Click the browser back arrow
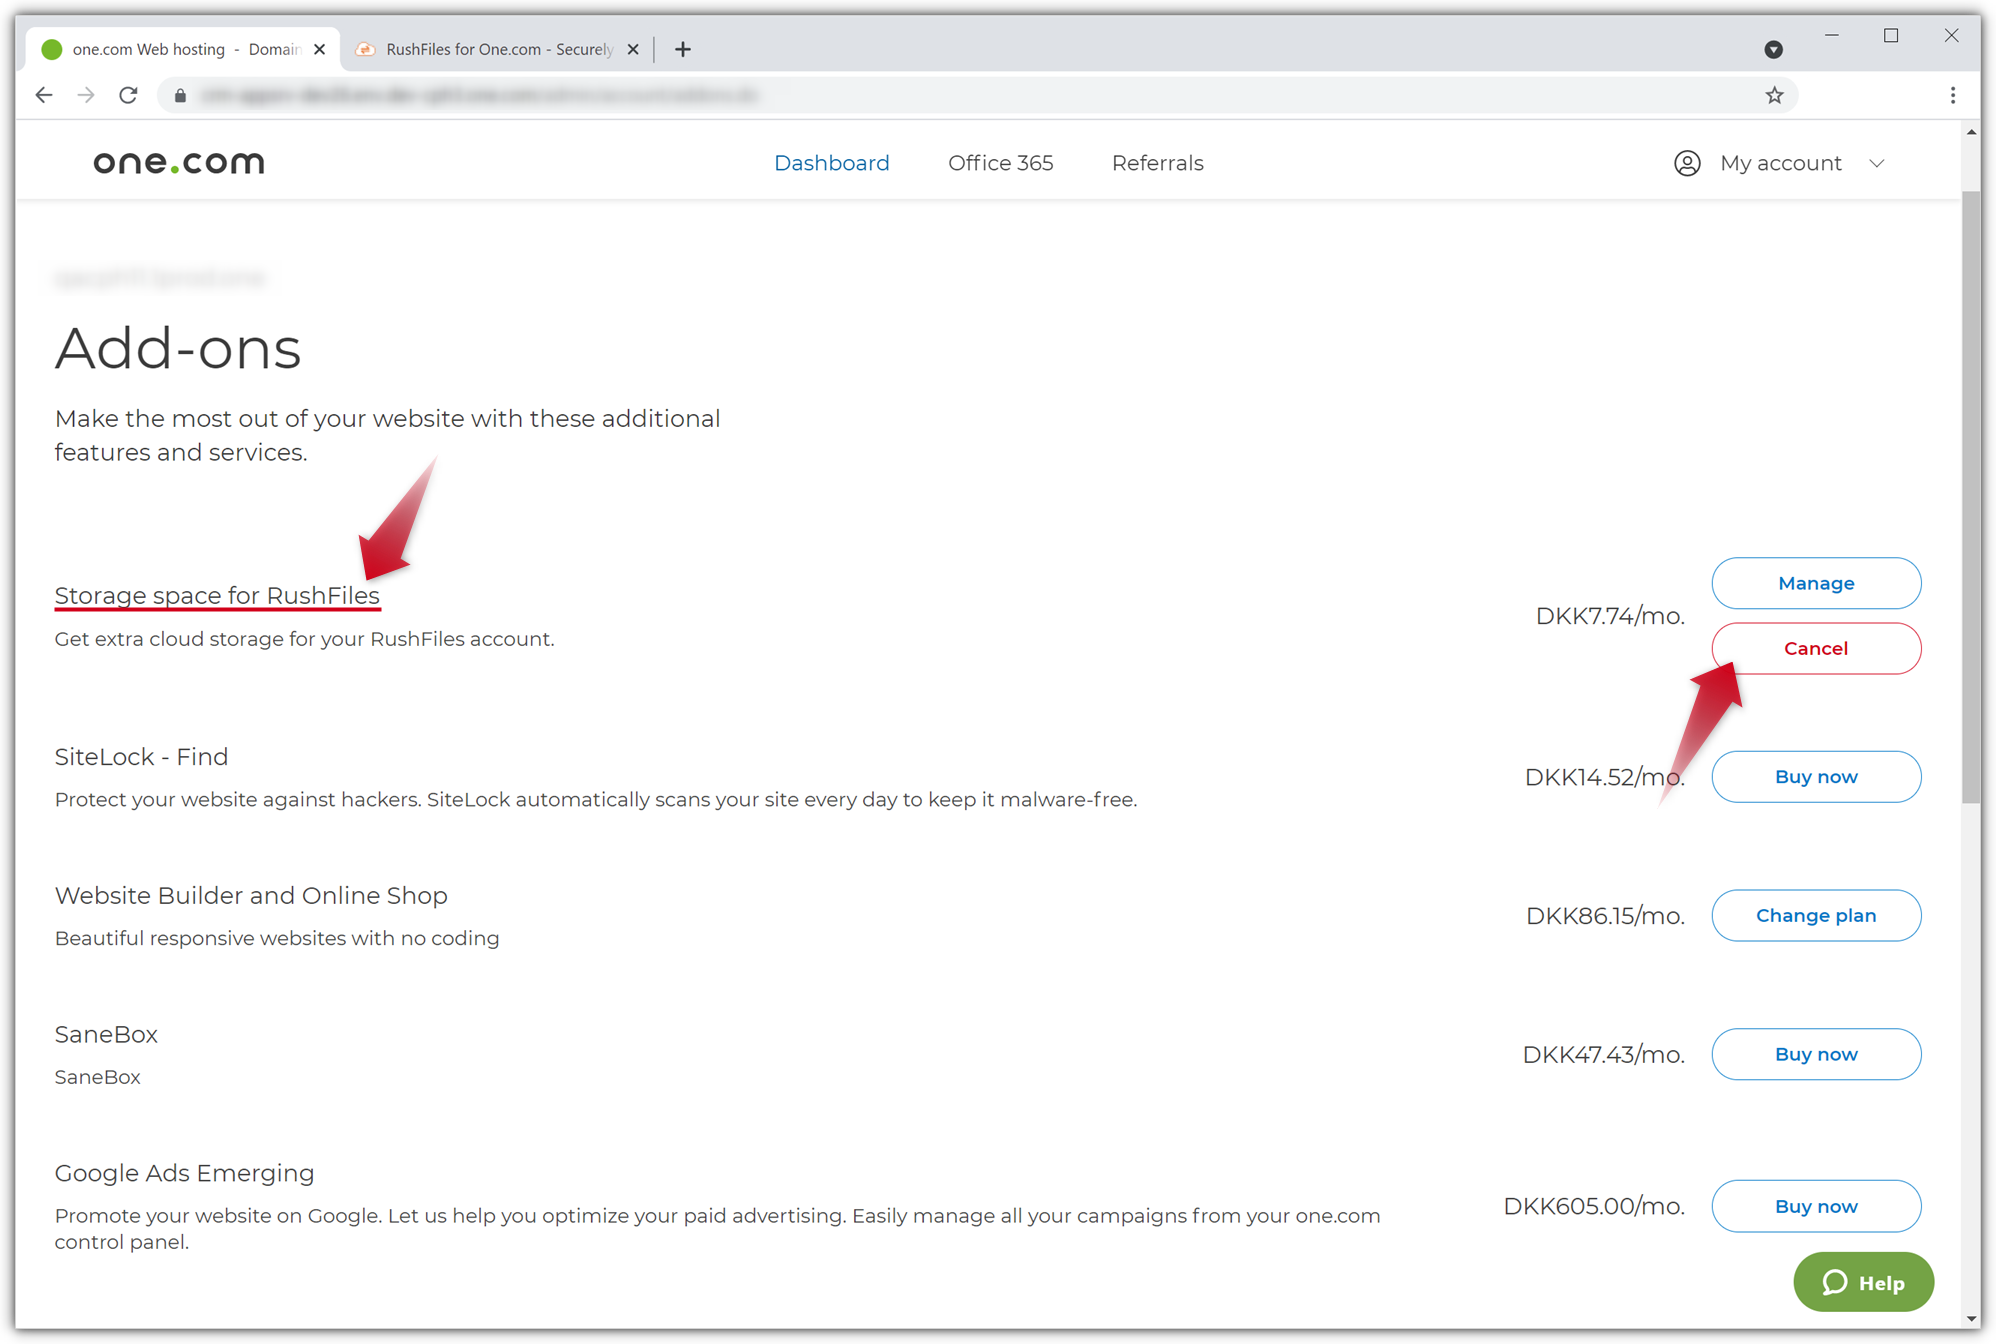 click(x=44, y=95)
